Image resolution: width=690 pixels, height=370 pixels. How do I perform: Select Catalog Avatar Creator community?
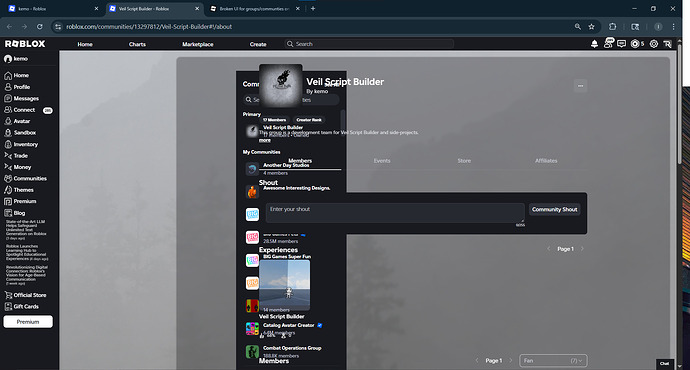click(289, 325)
